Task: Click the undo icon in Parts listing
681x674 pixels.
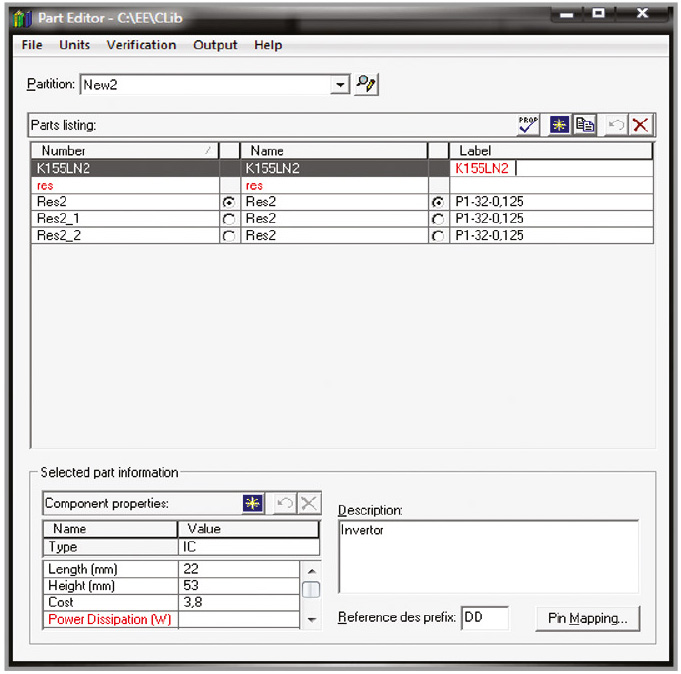Action: coord(616,125)
